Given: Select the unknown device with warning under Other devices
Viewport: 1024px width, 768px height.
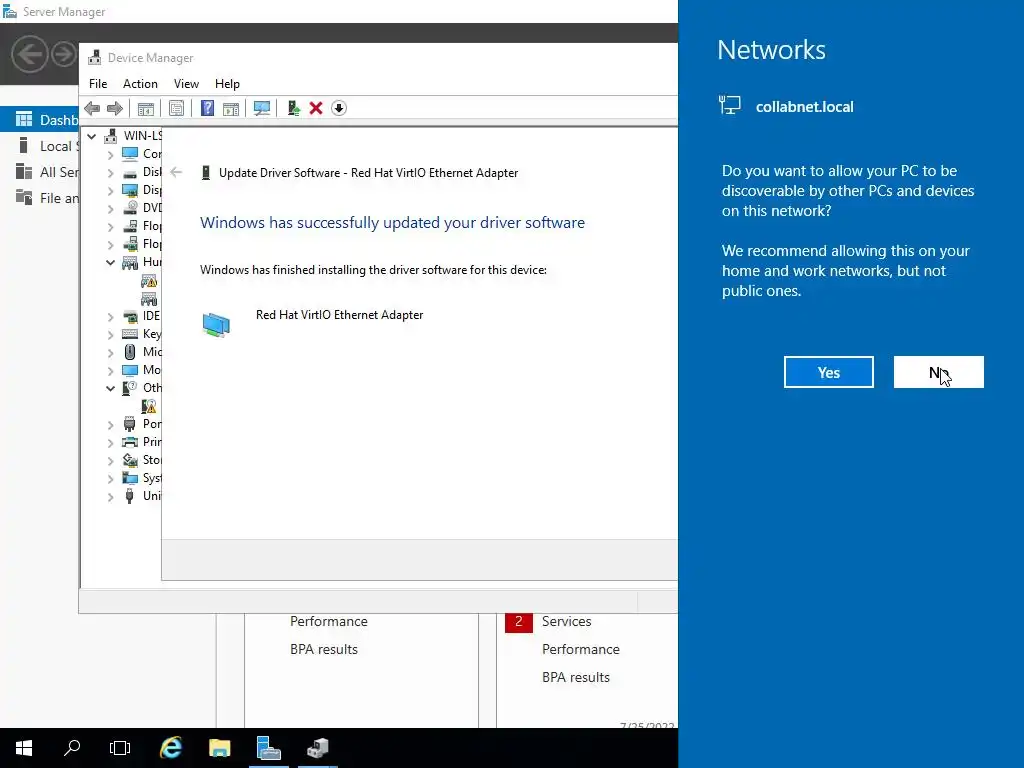Looking at the screenshot, I should pyautogui.click(x=149, y=406).
